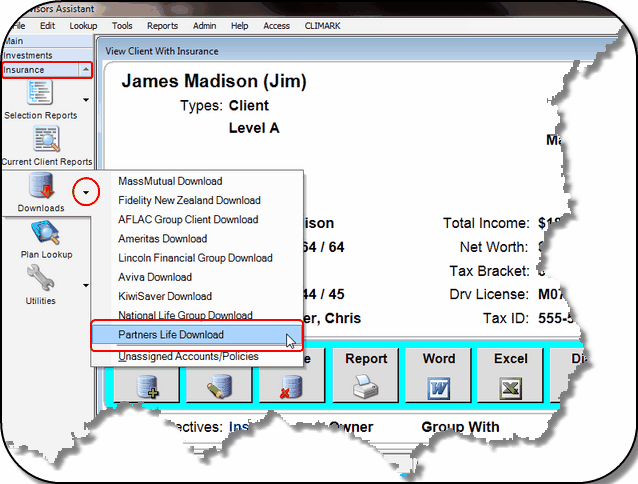638x484 pixels.
Task: Expand the Selection Reports dropdown arrow
Action: pyautogui.click(x=85, y=100)
